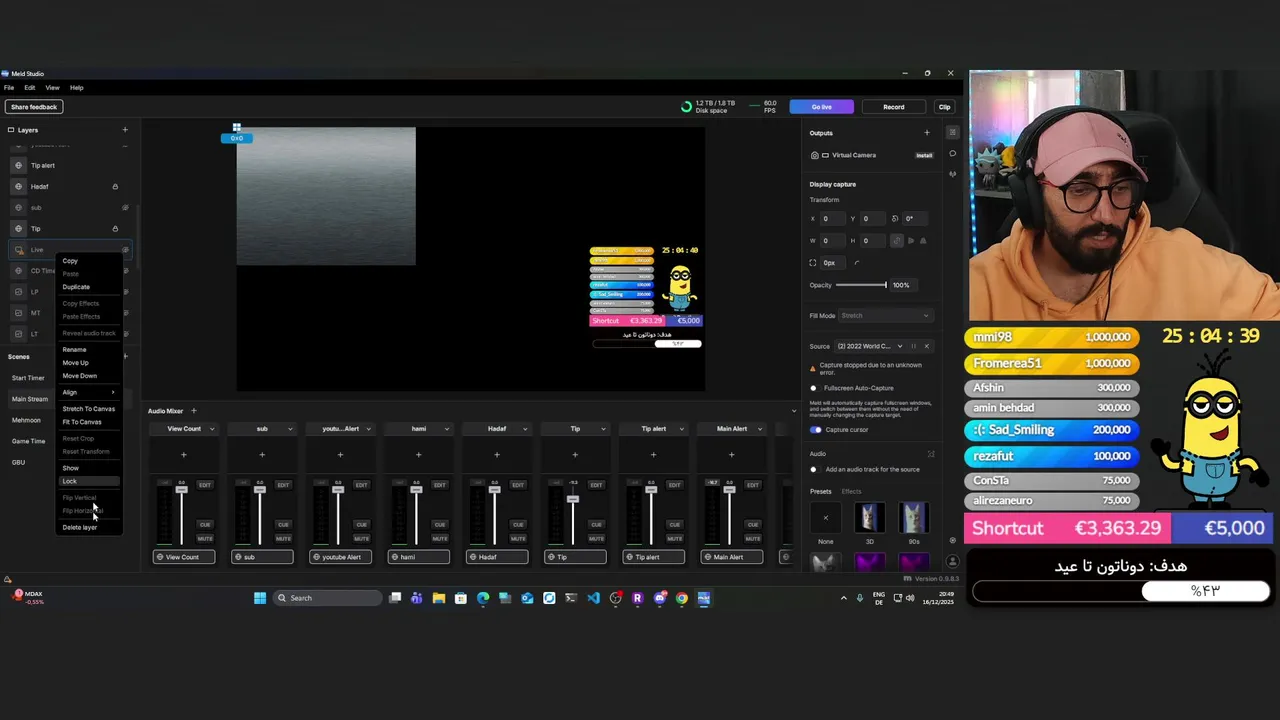Screen dimensions: 1280x720
Task: Click the Share feedback button
Action: point(34,107)
